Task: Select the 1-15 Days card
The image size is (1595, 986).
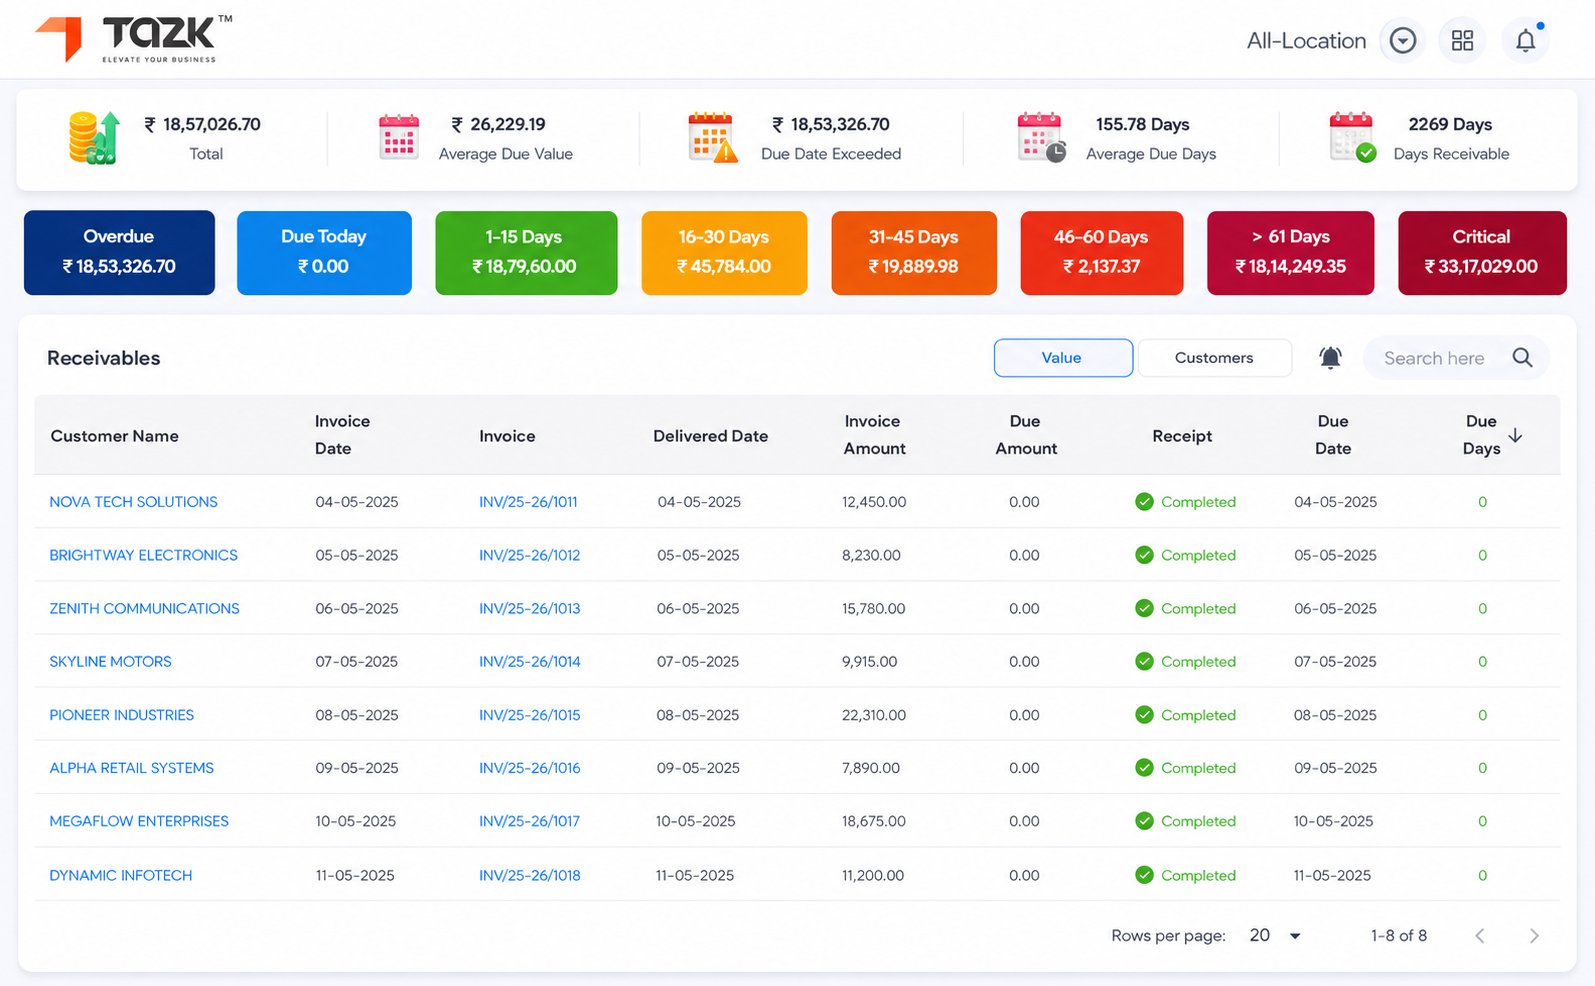Action: pyautogui.click(x=526, y=253)
